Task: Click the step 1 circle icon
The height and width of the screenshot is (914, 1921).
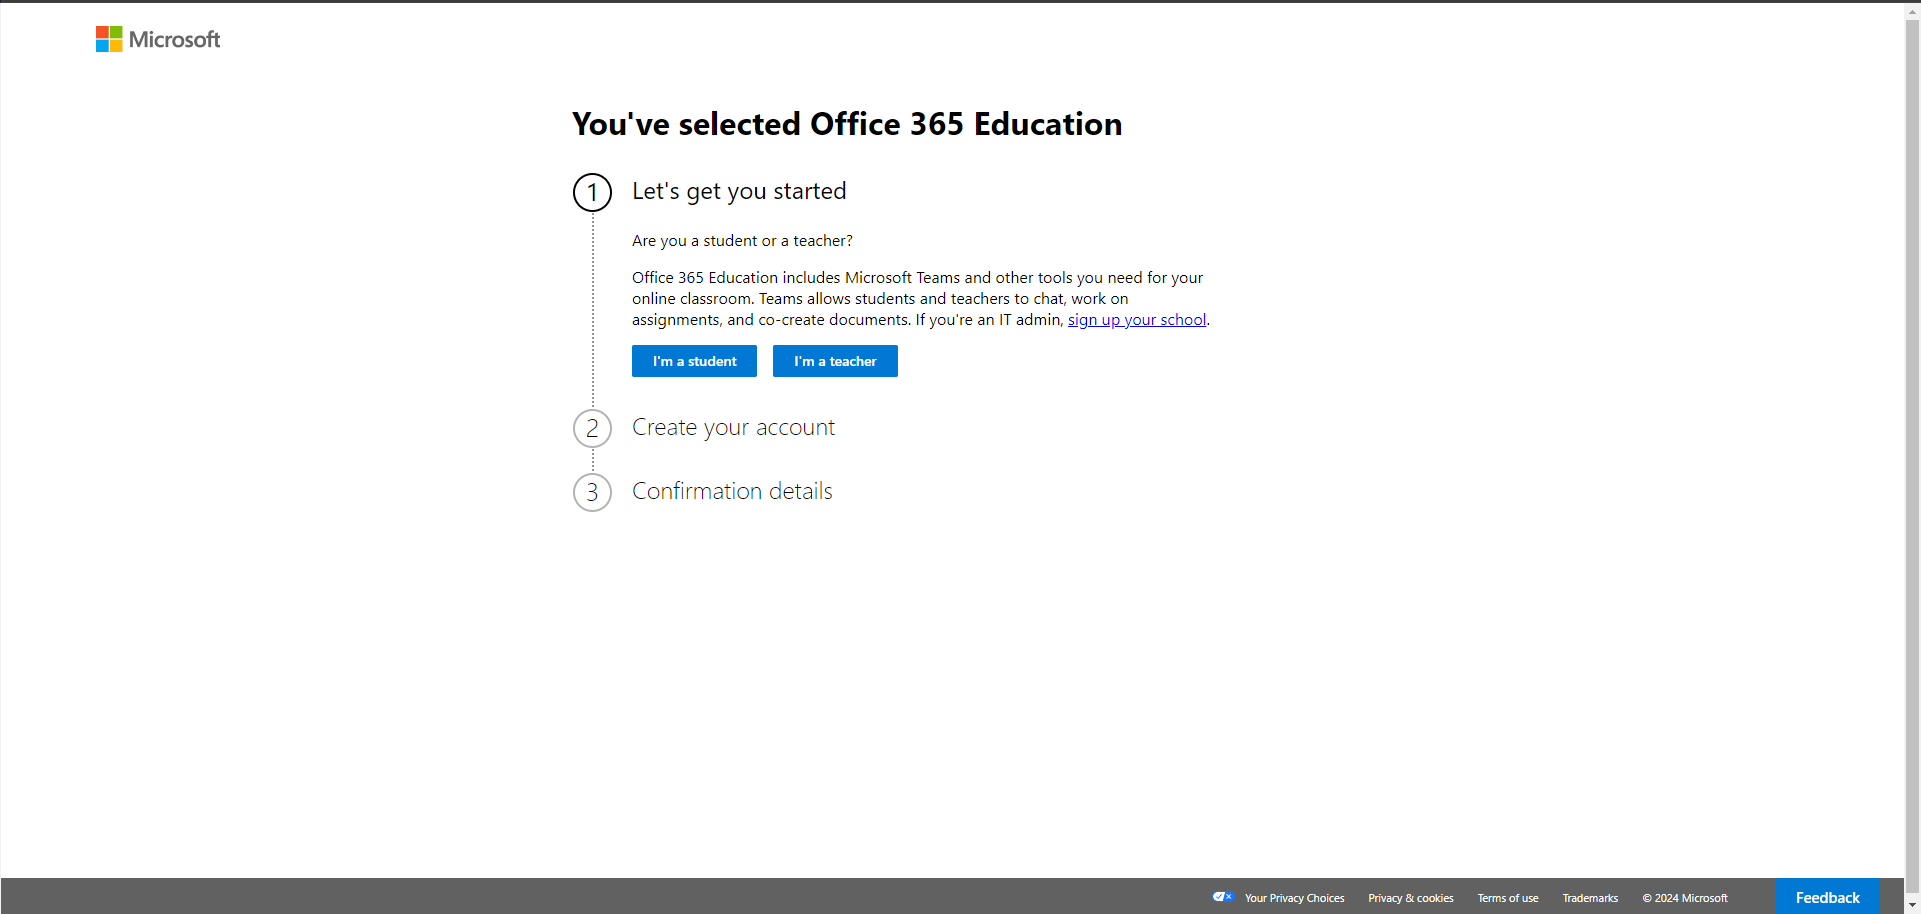Action: 592,192
